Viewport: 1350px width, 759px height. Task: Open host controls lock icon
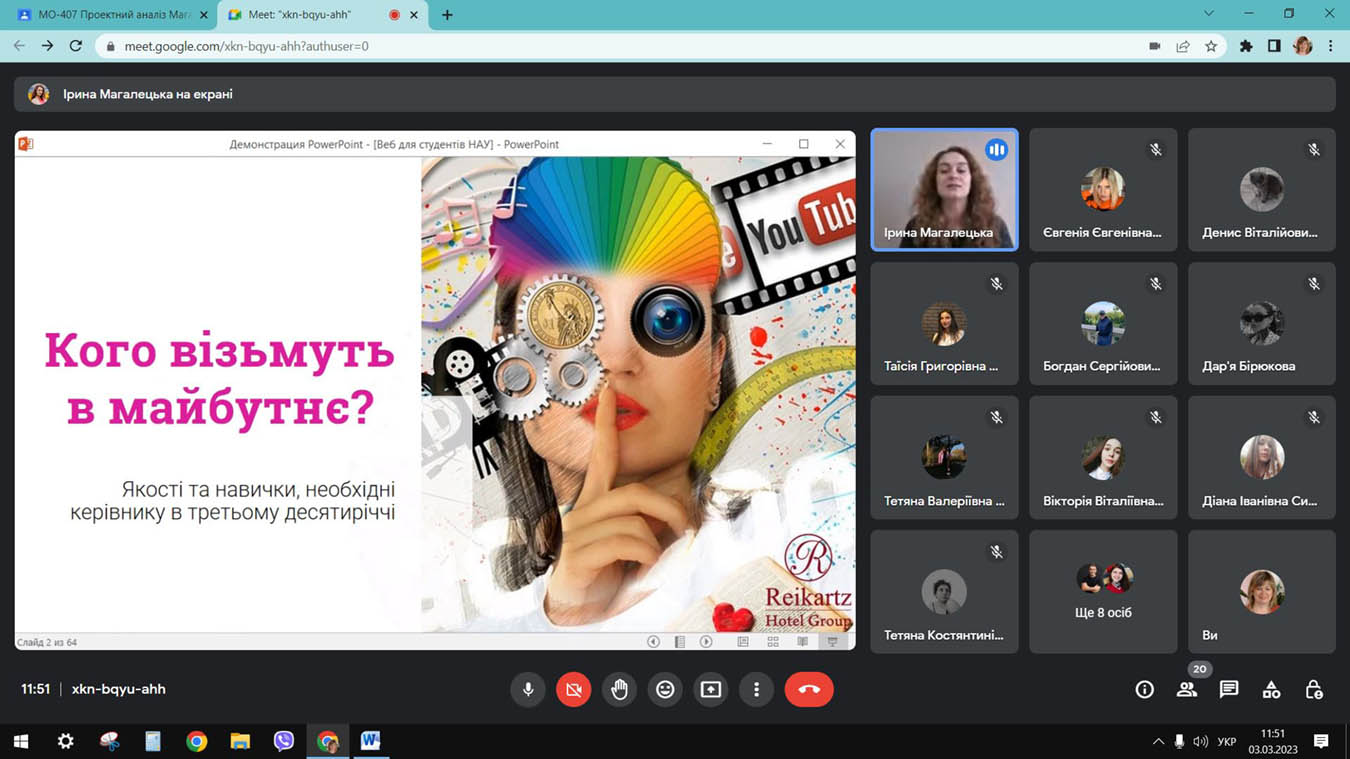pyautogui.click(x=1314, y=689)
